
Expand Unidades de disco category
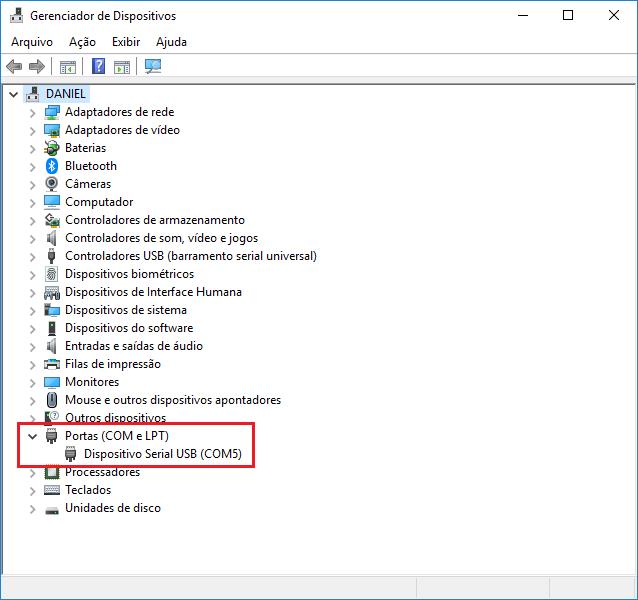coord(33,509)
